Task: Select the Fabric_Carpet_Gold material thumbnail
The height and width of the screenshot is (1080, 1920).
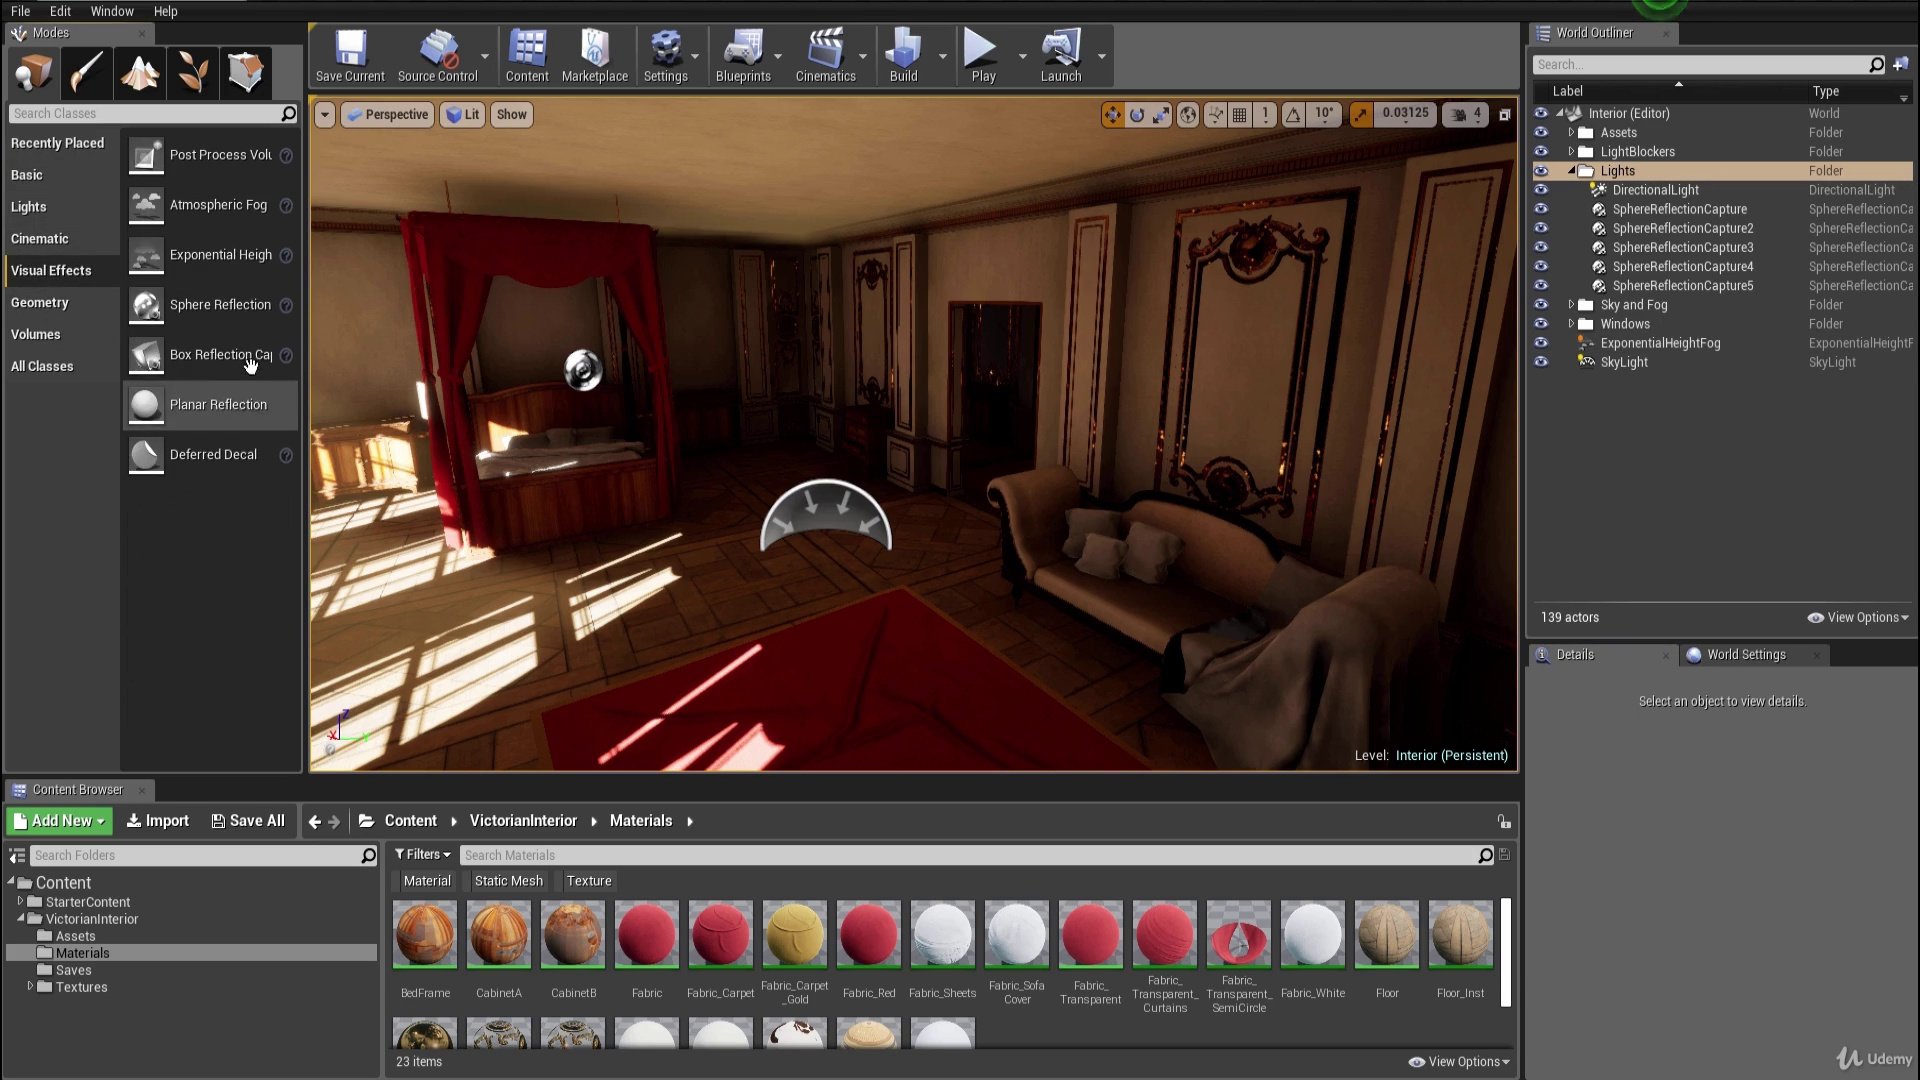Action: tap(795, 935)
